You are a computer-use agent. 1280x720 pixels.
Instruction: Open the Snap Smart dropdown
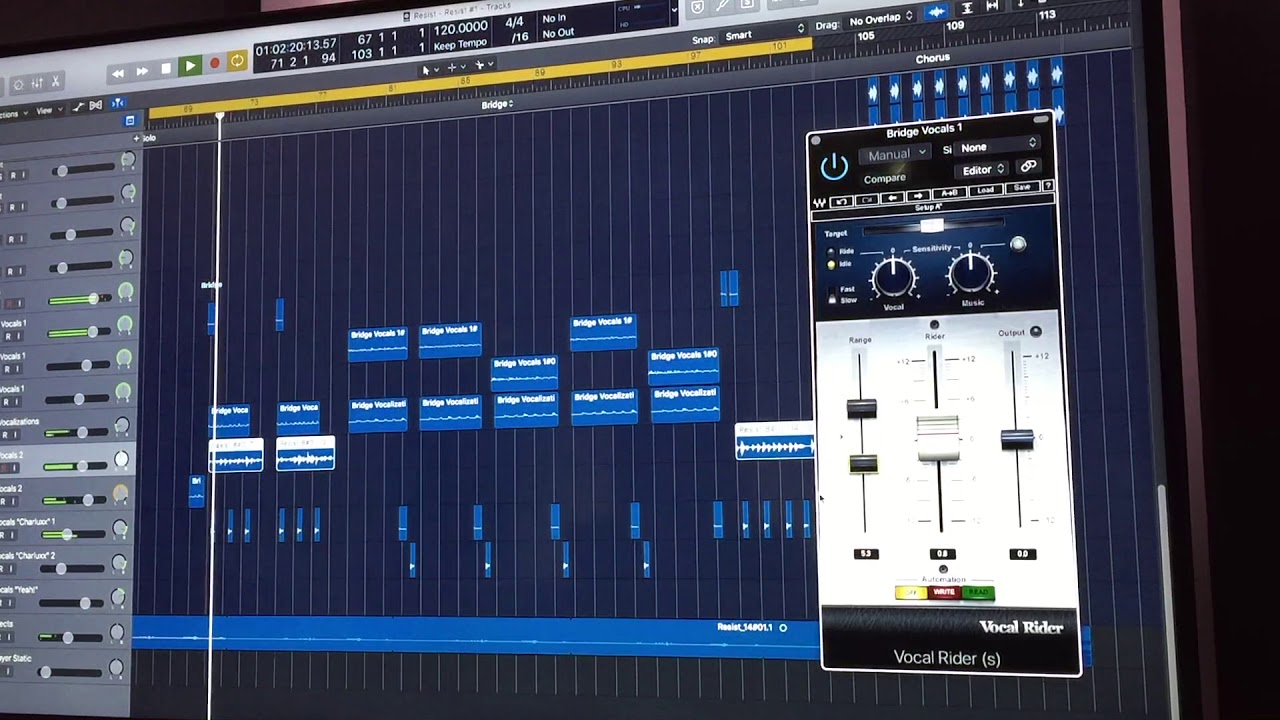pos(763,34)
